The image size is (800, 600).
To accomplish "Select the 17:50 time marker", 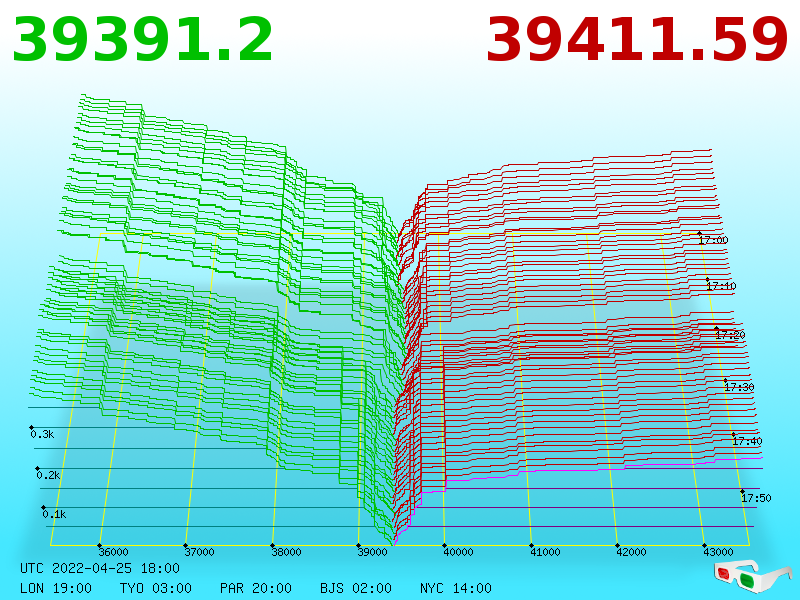I will click(756, 498).
